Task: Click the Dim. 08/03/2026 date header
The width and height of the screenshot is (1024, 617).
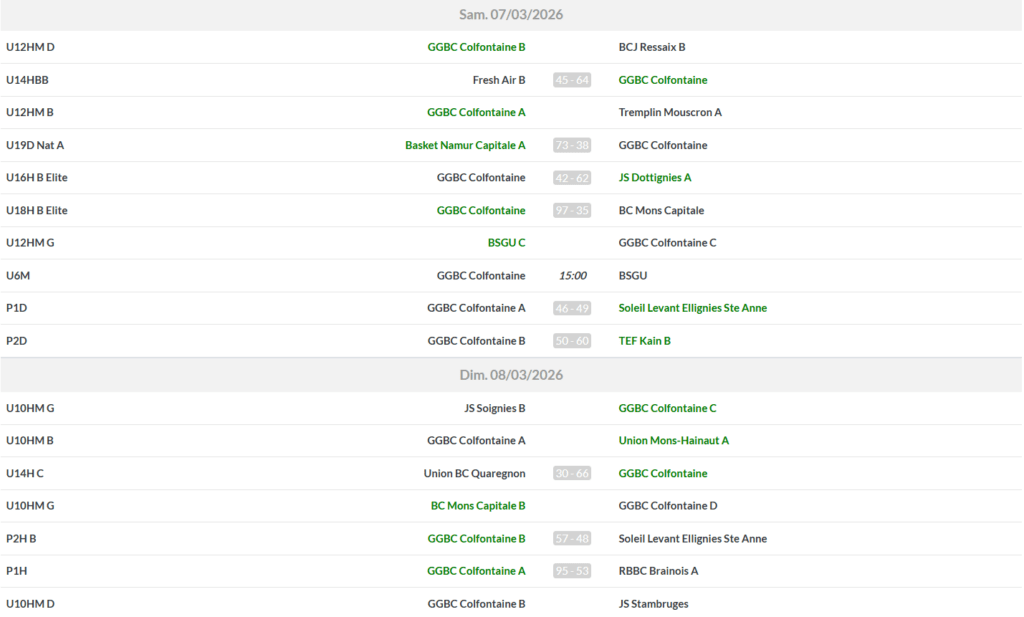Action: click(511, 375)
